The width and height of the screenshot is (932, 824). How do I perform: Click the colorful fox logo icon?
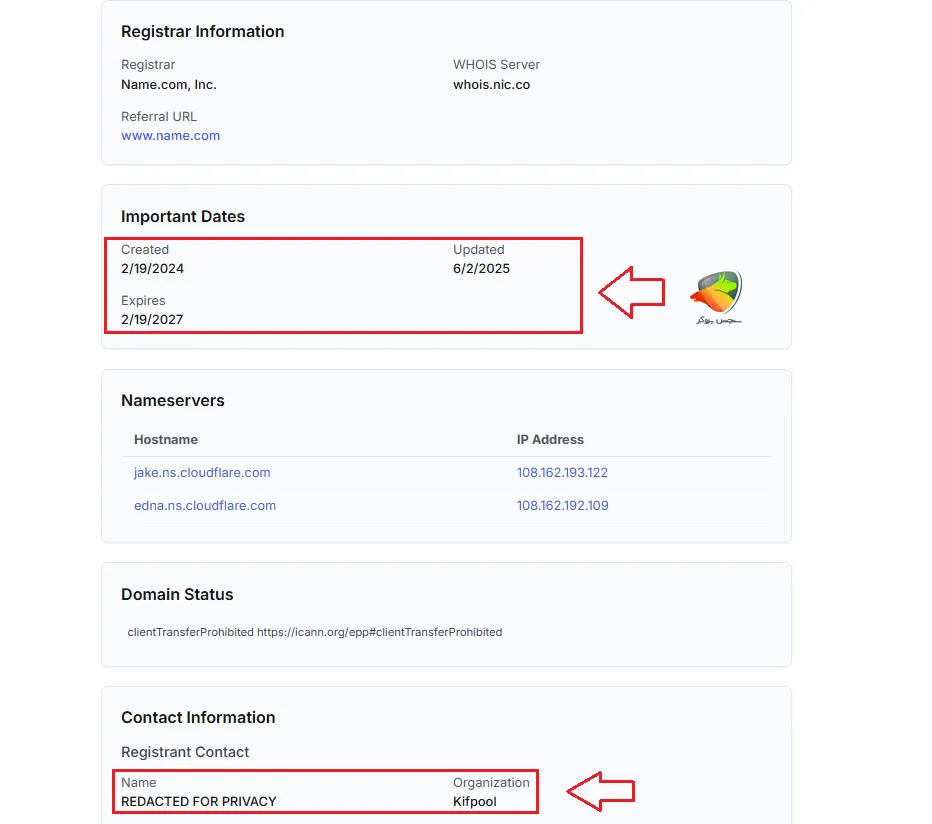tap(717, 292)
